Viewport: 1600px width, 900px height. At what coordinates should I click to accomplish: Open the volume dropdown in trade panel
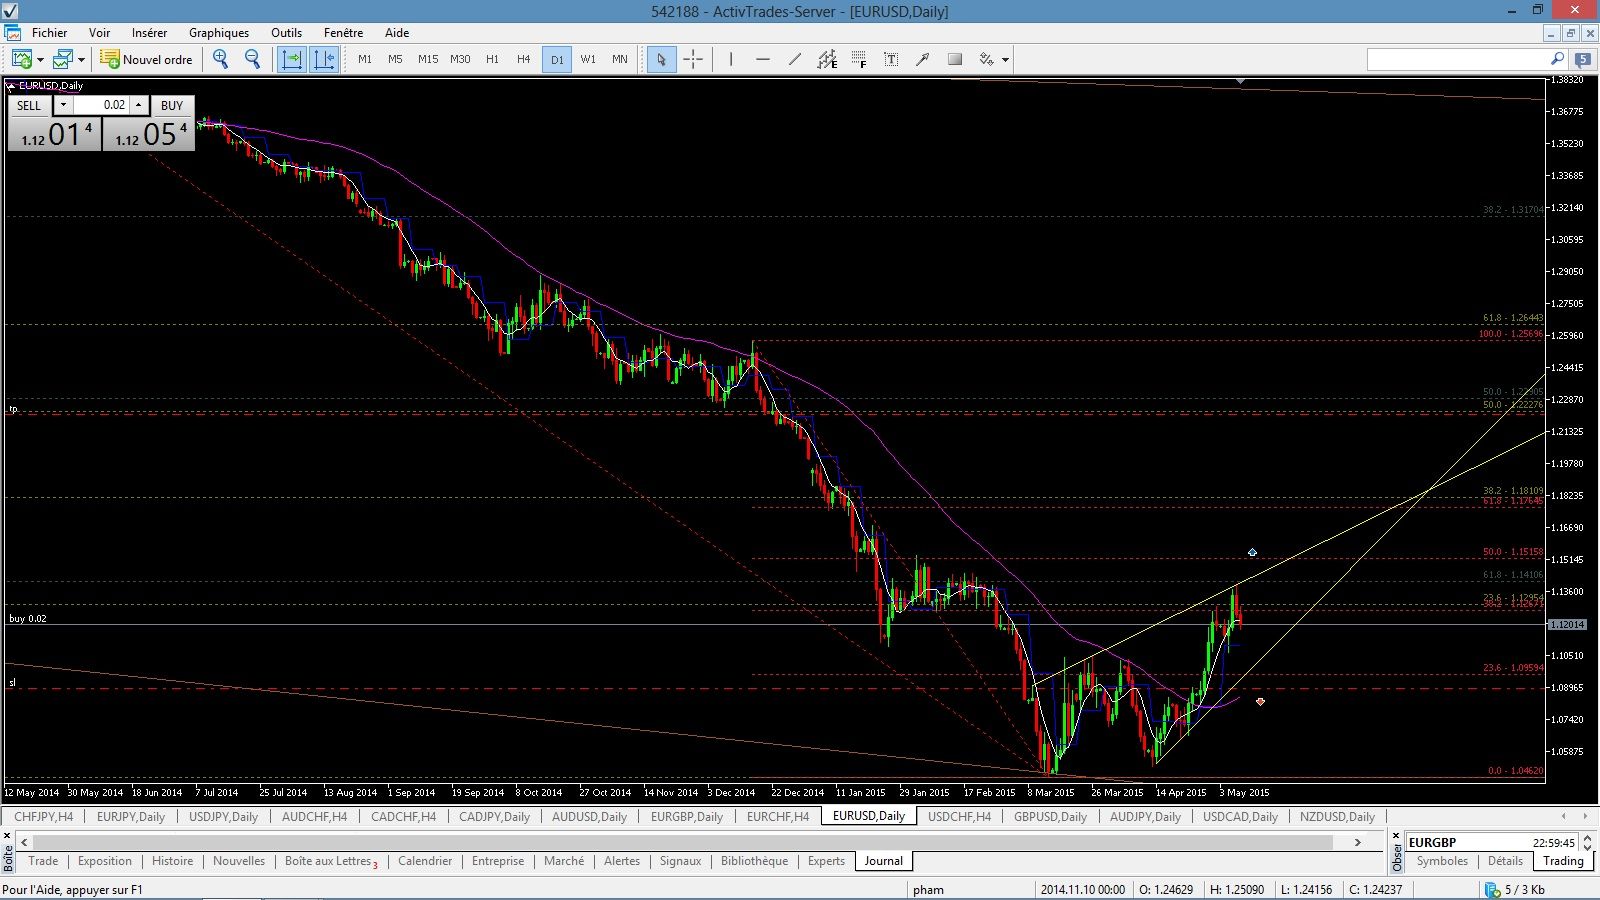point(63,105)
